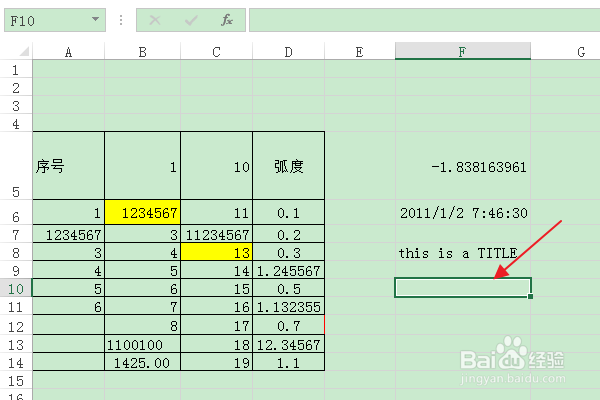Click cell with value -1.838163961
The image size is (600, 400).
[x=463, y=166]
